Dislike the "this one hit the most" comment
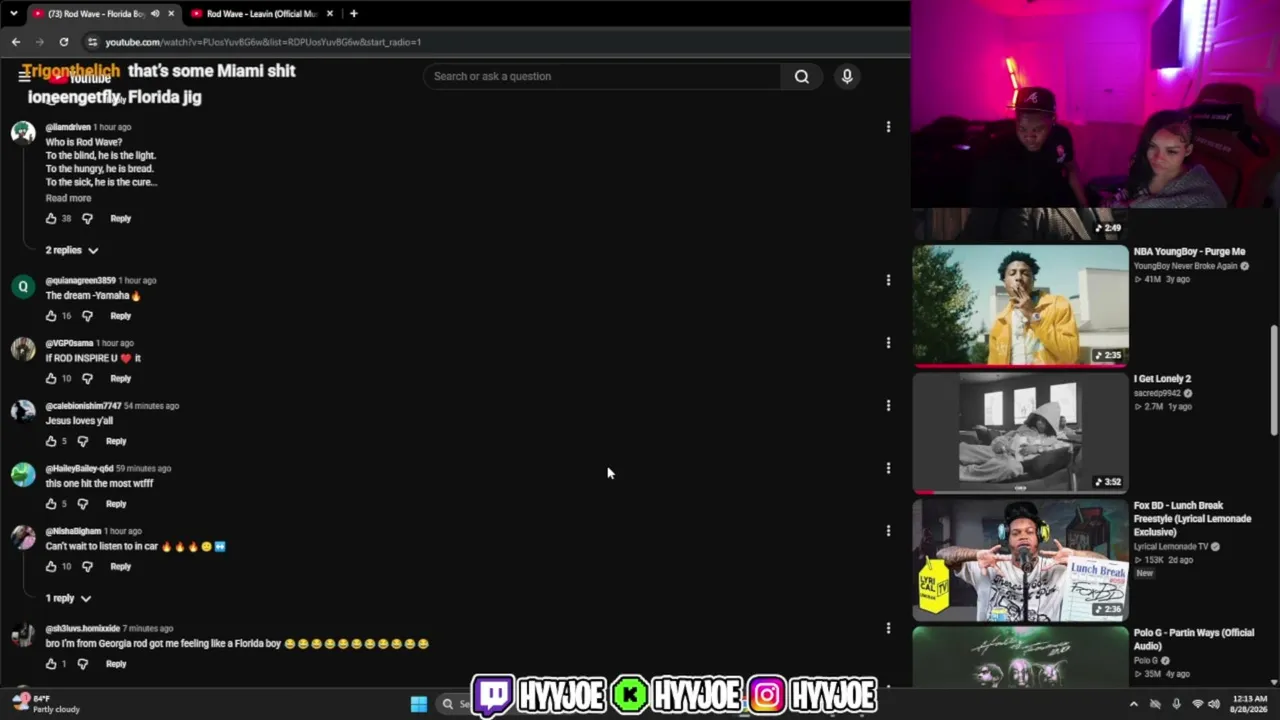 point(82,504)
